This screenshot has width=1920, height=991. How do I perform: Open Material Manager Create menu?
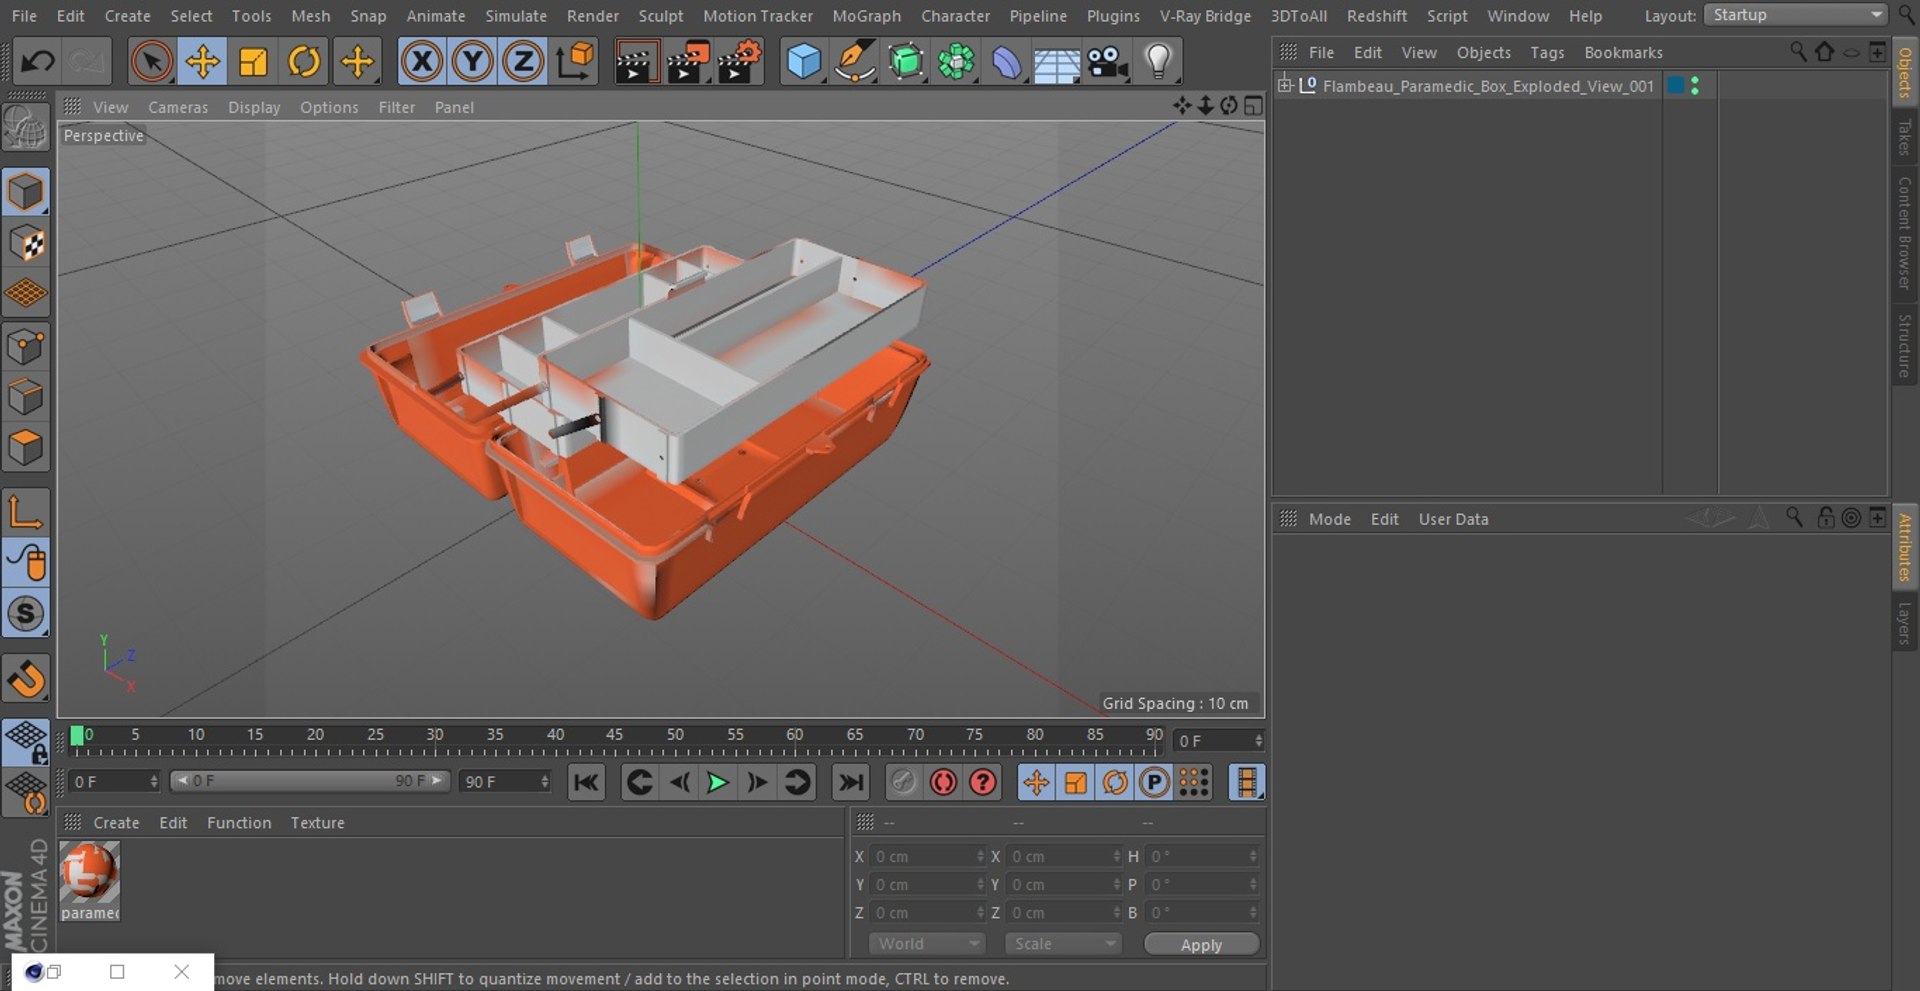click(116, 823)
